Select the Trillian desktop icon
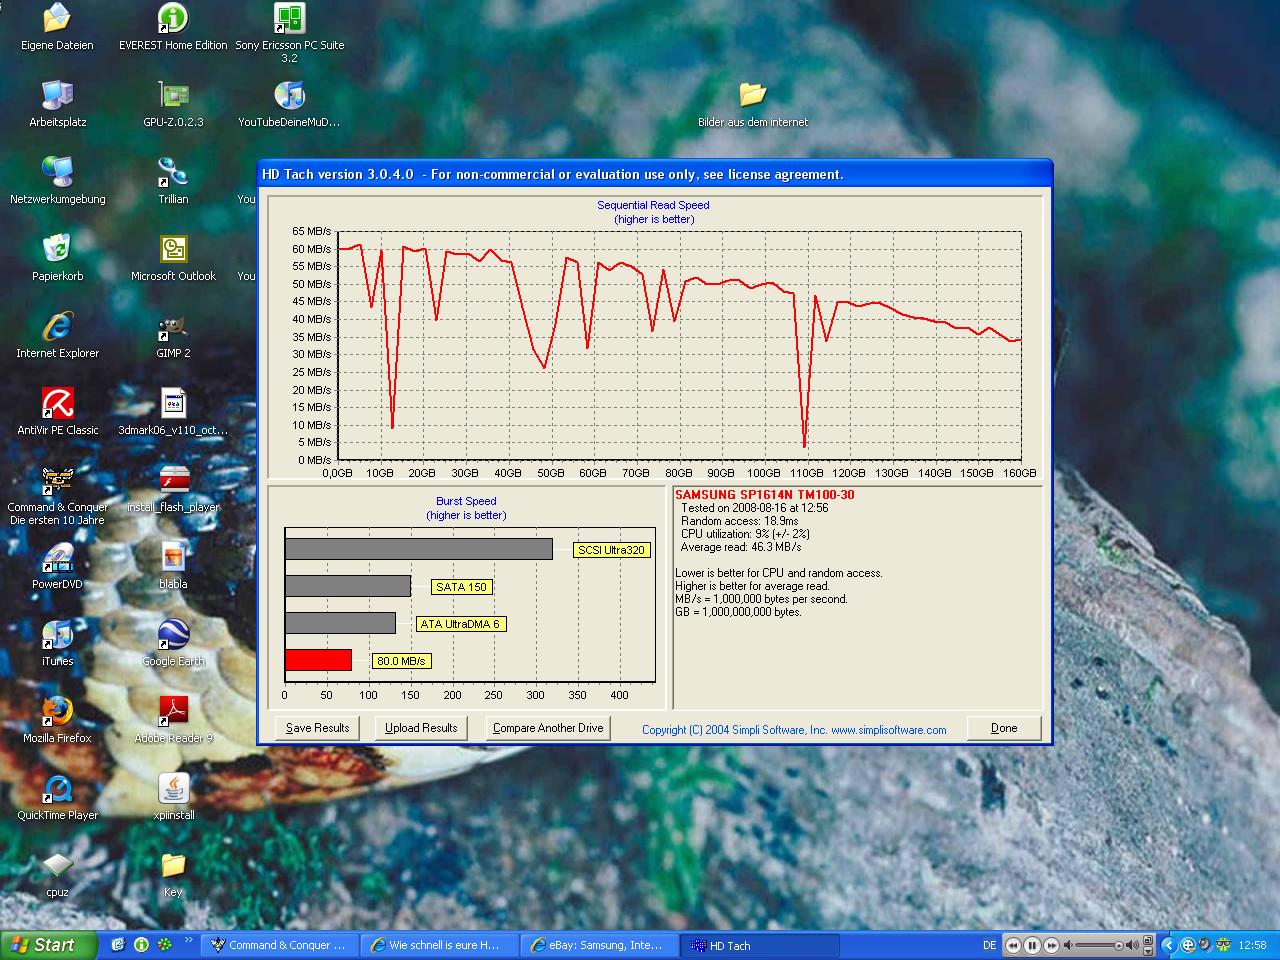The width and height of the screenshot is (1280, 960). pyautogui.click(x=173, y=173)
